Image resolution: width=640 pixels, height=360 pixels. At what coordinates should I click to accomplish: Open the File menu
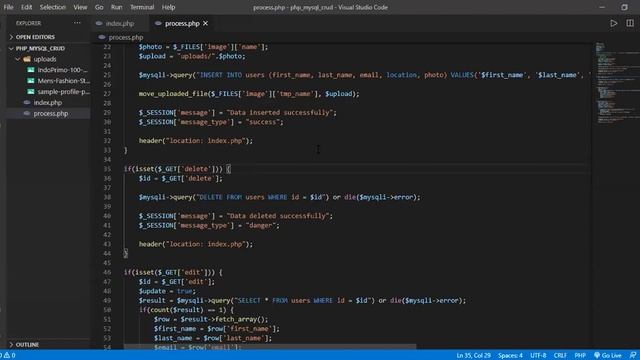[8, 7]
